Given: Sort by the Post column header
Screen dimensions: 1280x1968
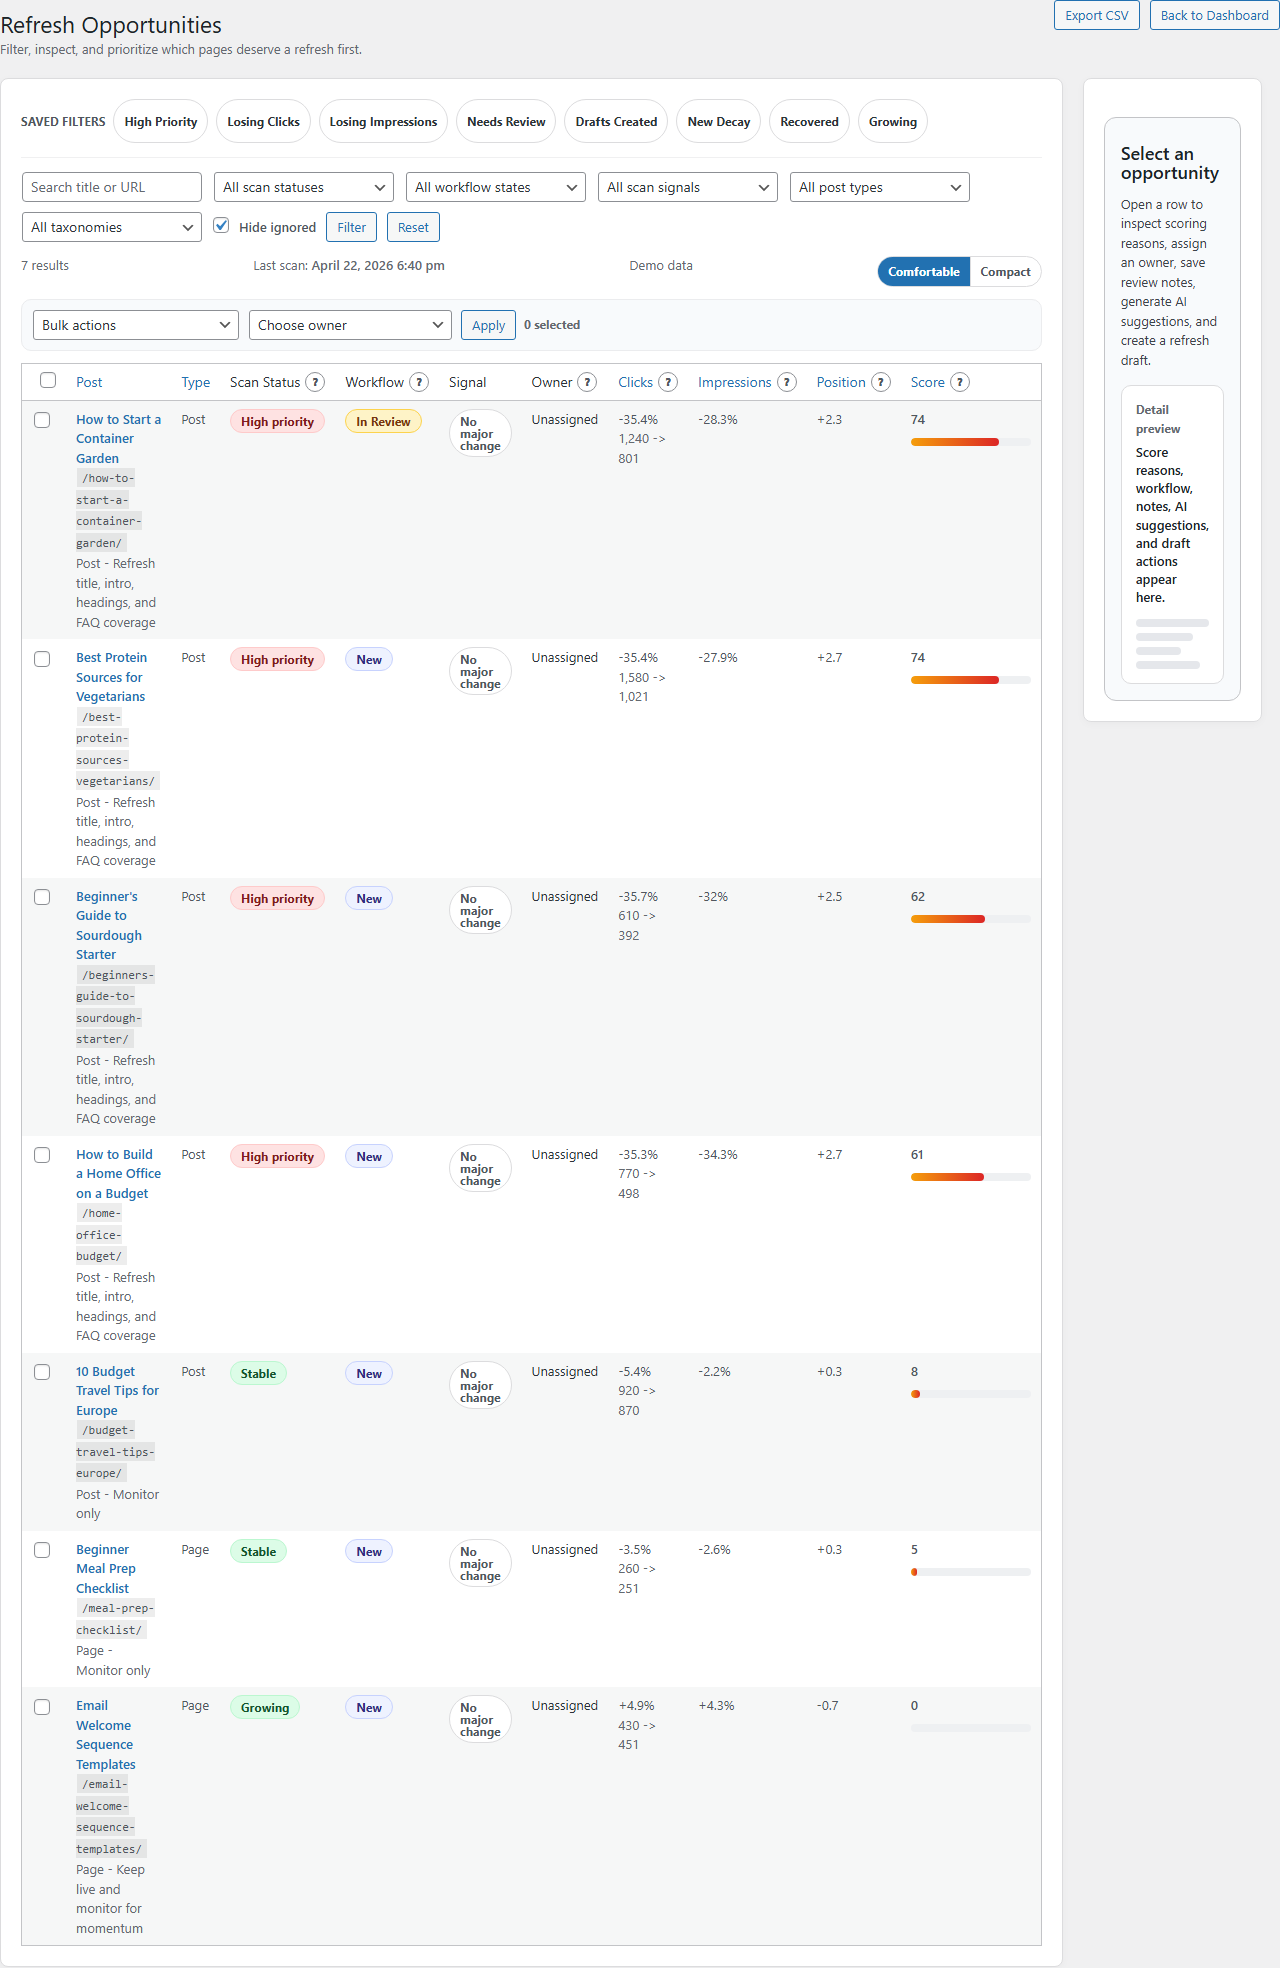Looking at the screenshot, I should point(89,382).
